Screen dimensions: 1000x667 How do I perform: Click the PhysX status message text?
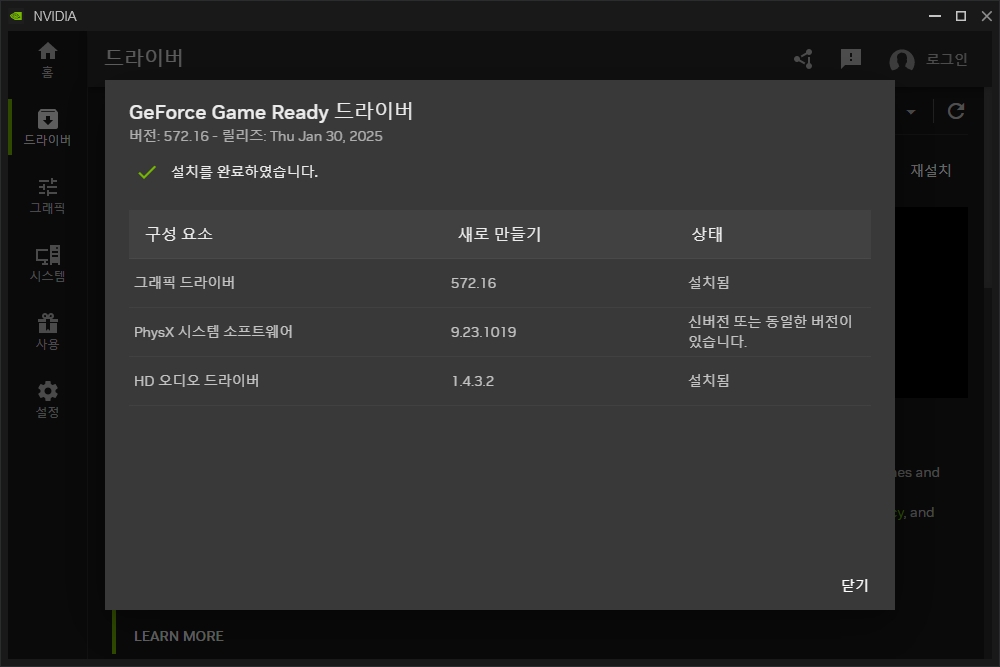click(770, 332)
